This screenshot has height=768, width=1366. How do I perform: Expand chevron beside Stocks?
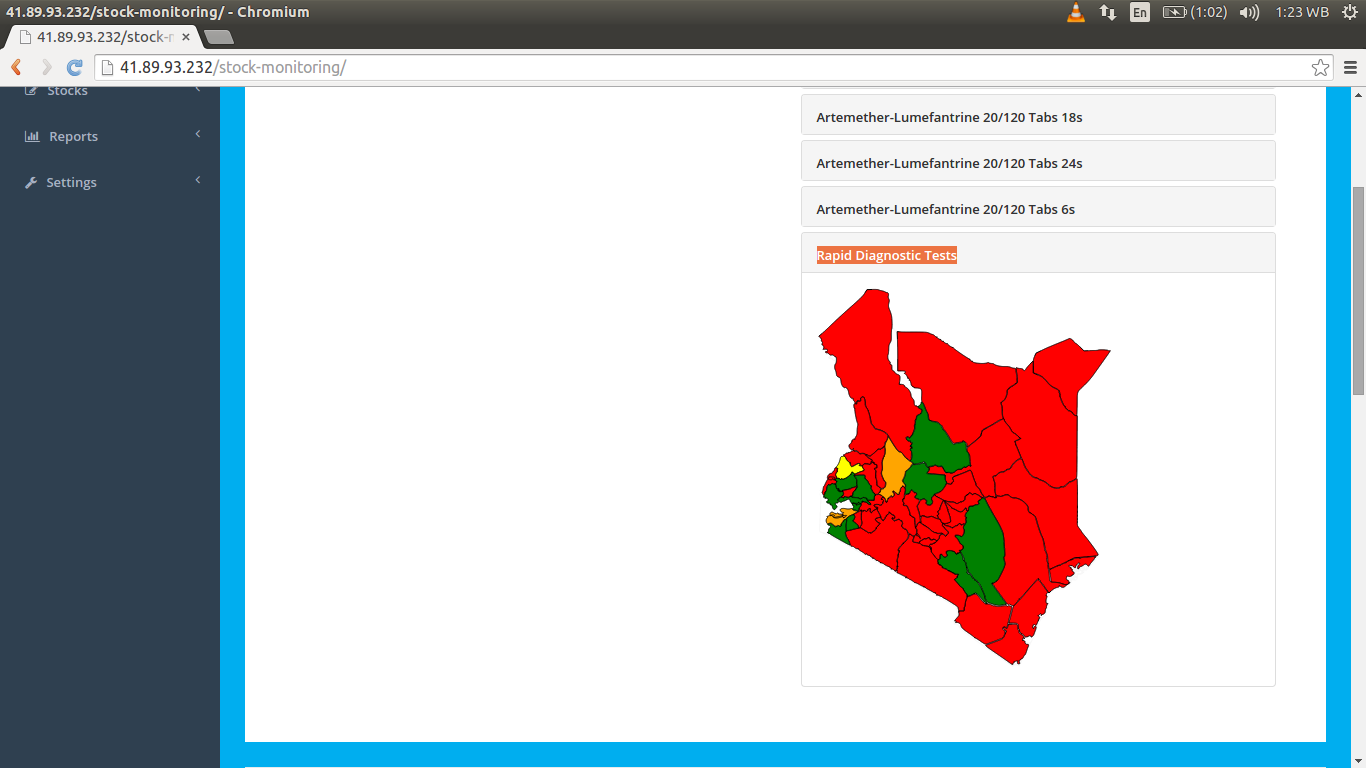coord(198,90)
